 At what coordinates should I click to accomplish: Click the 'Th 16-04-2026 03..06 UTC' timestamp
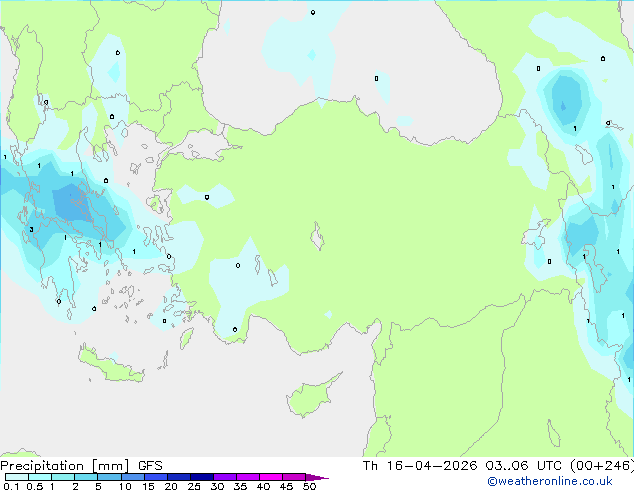point(462,466)
